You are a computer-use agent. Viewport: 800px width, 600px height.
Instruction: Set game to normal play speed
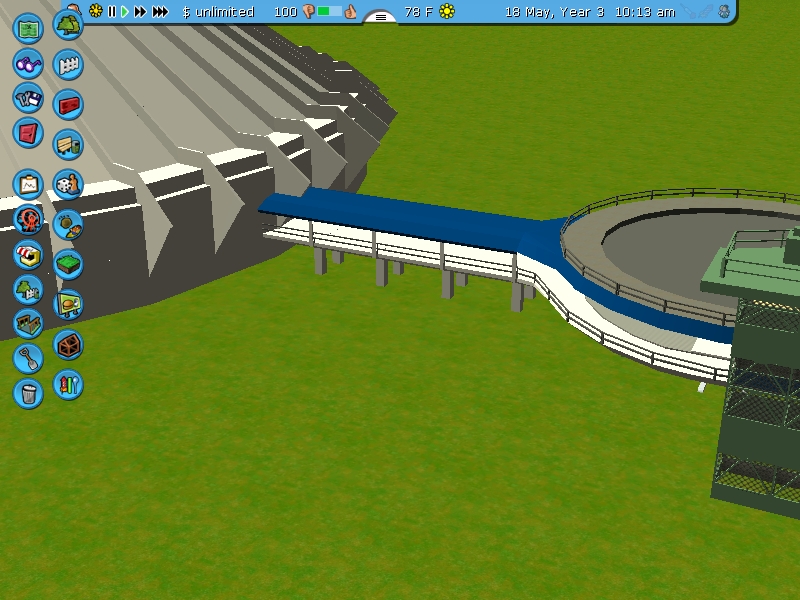(x=125, y=12)
